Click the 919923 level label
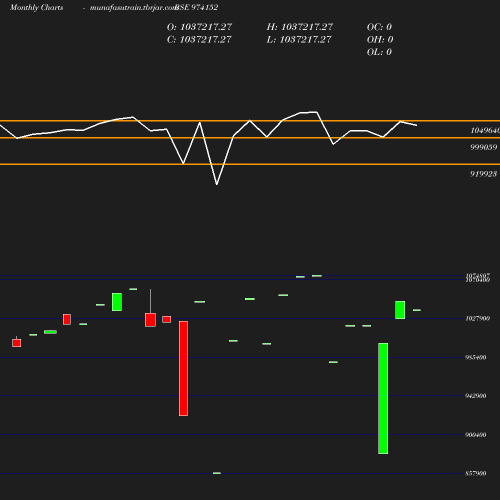Viewport: 500px width, 500px height. click(x=484, y=174)
